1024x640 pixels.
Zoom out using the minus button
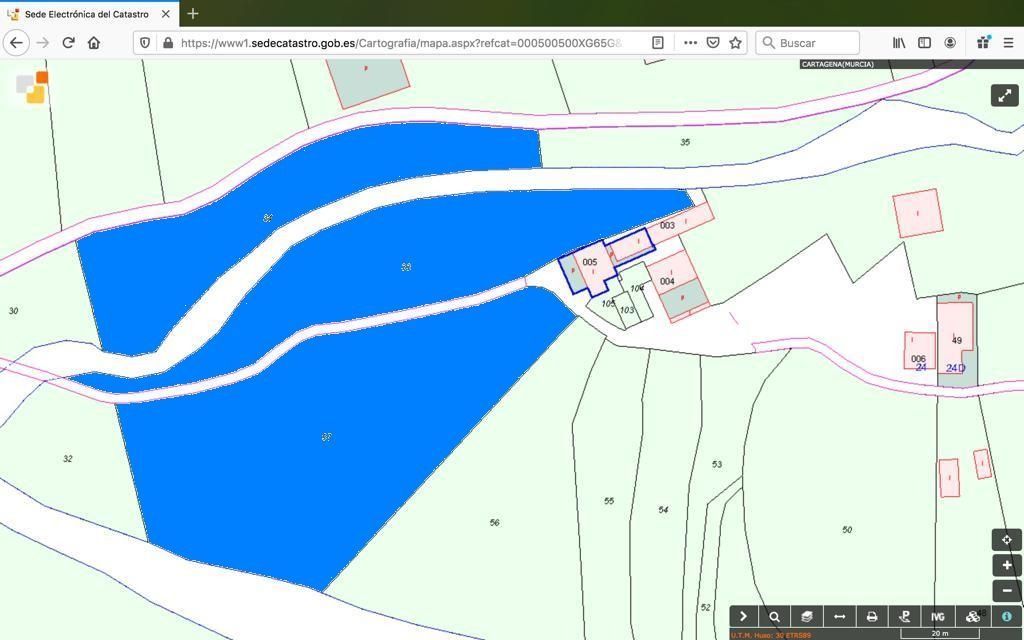pos(1006,590)
